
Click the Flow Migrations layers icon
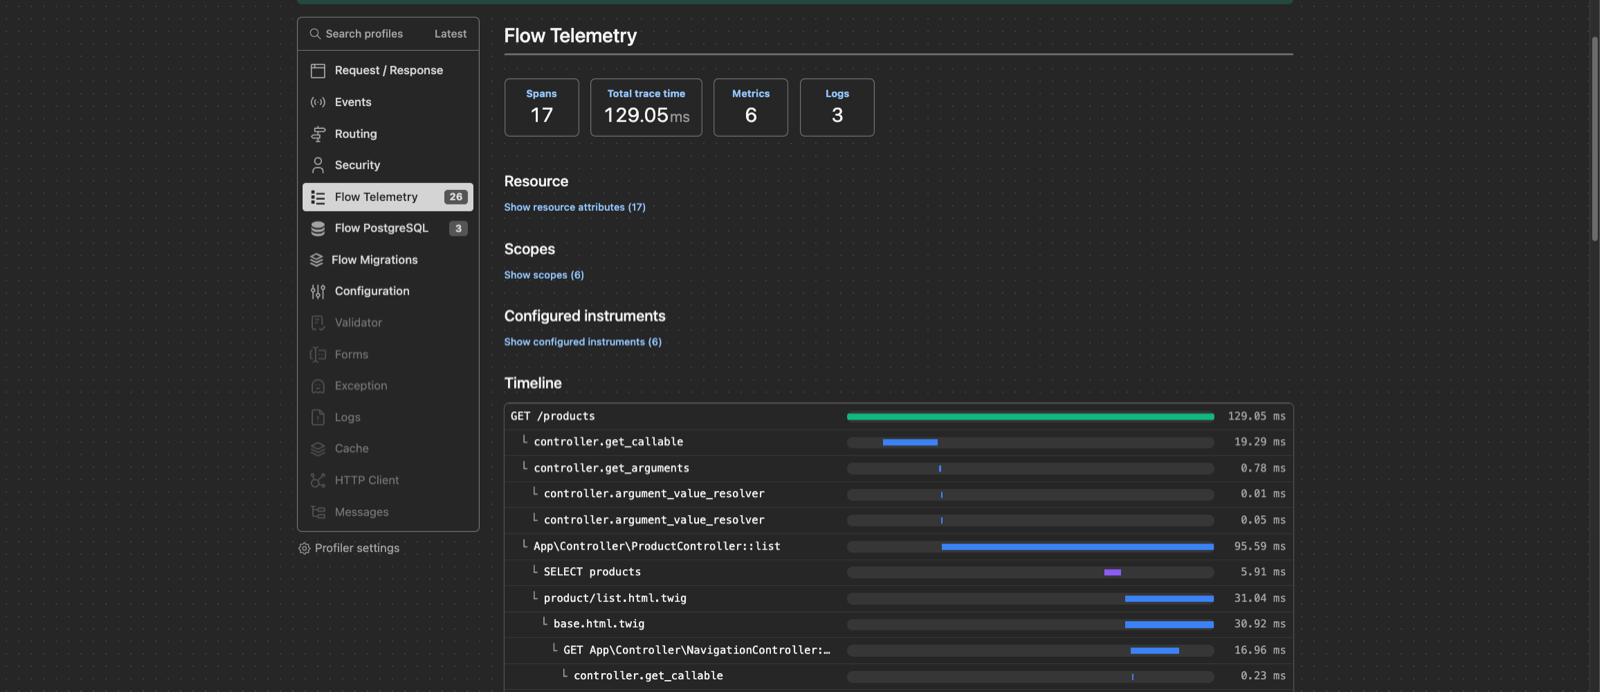pyautogui.click(x=316, y=260)
